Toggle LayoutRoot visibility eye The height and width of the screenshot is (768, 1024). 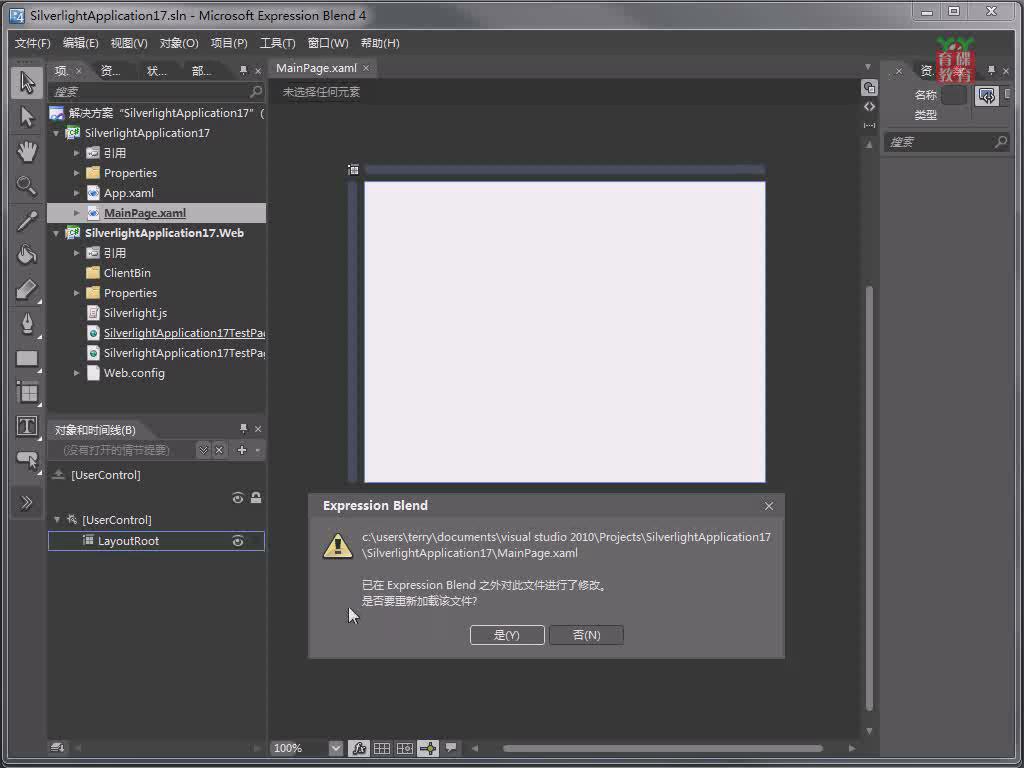238,541
